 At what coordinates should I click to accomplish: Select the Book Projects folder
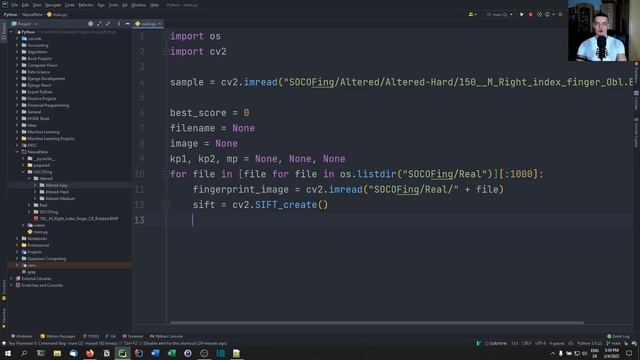click(x=39, y=58)
